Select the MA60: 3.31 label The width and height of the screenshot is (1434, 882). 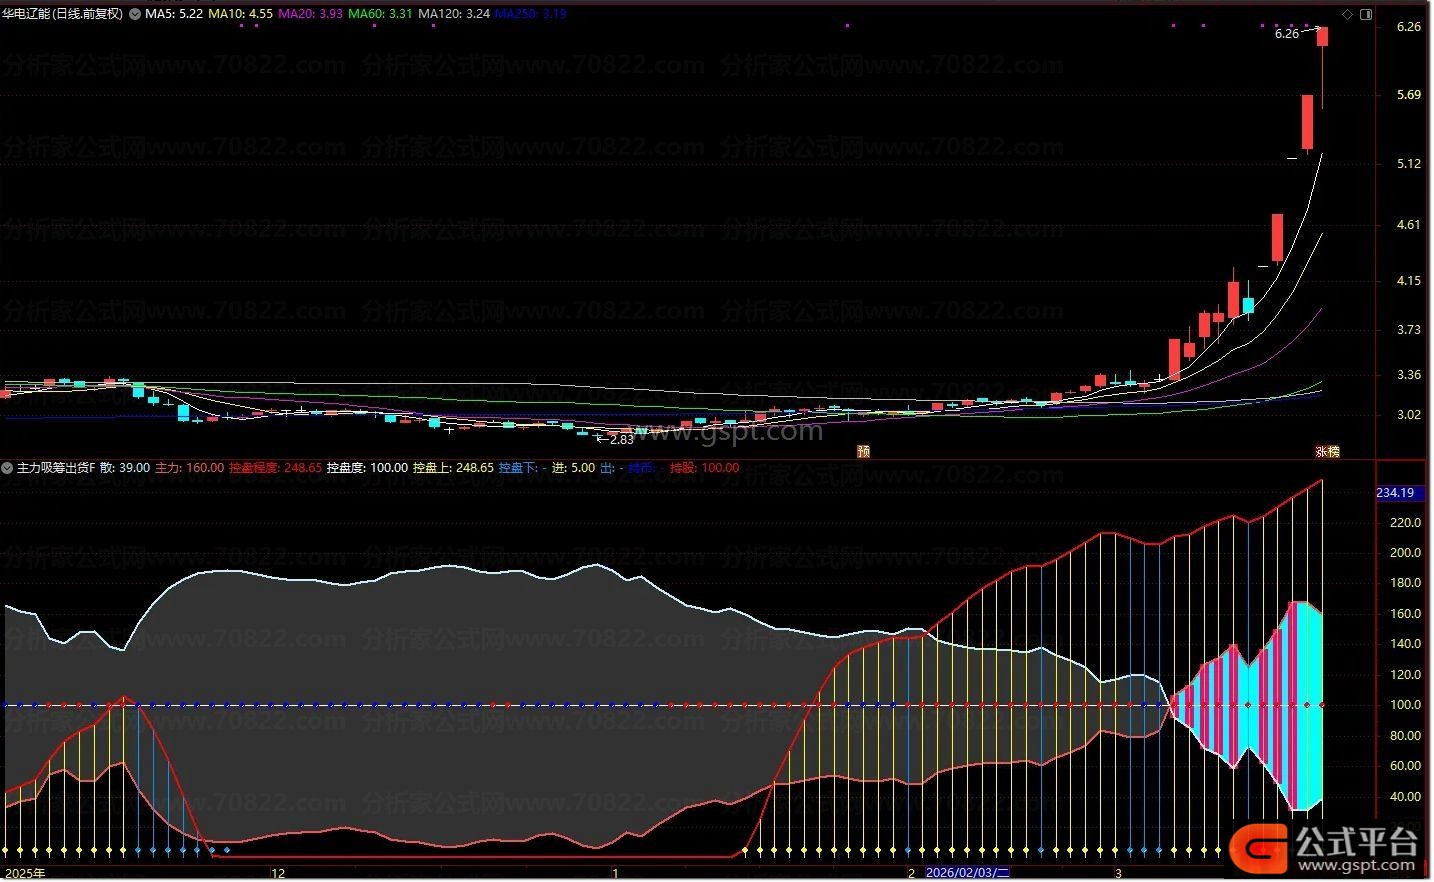coord(380,14)
